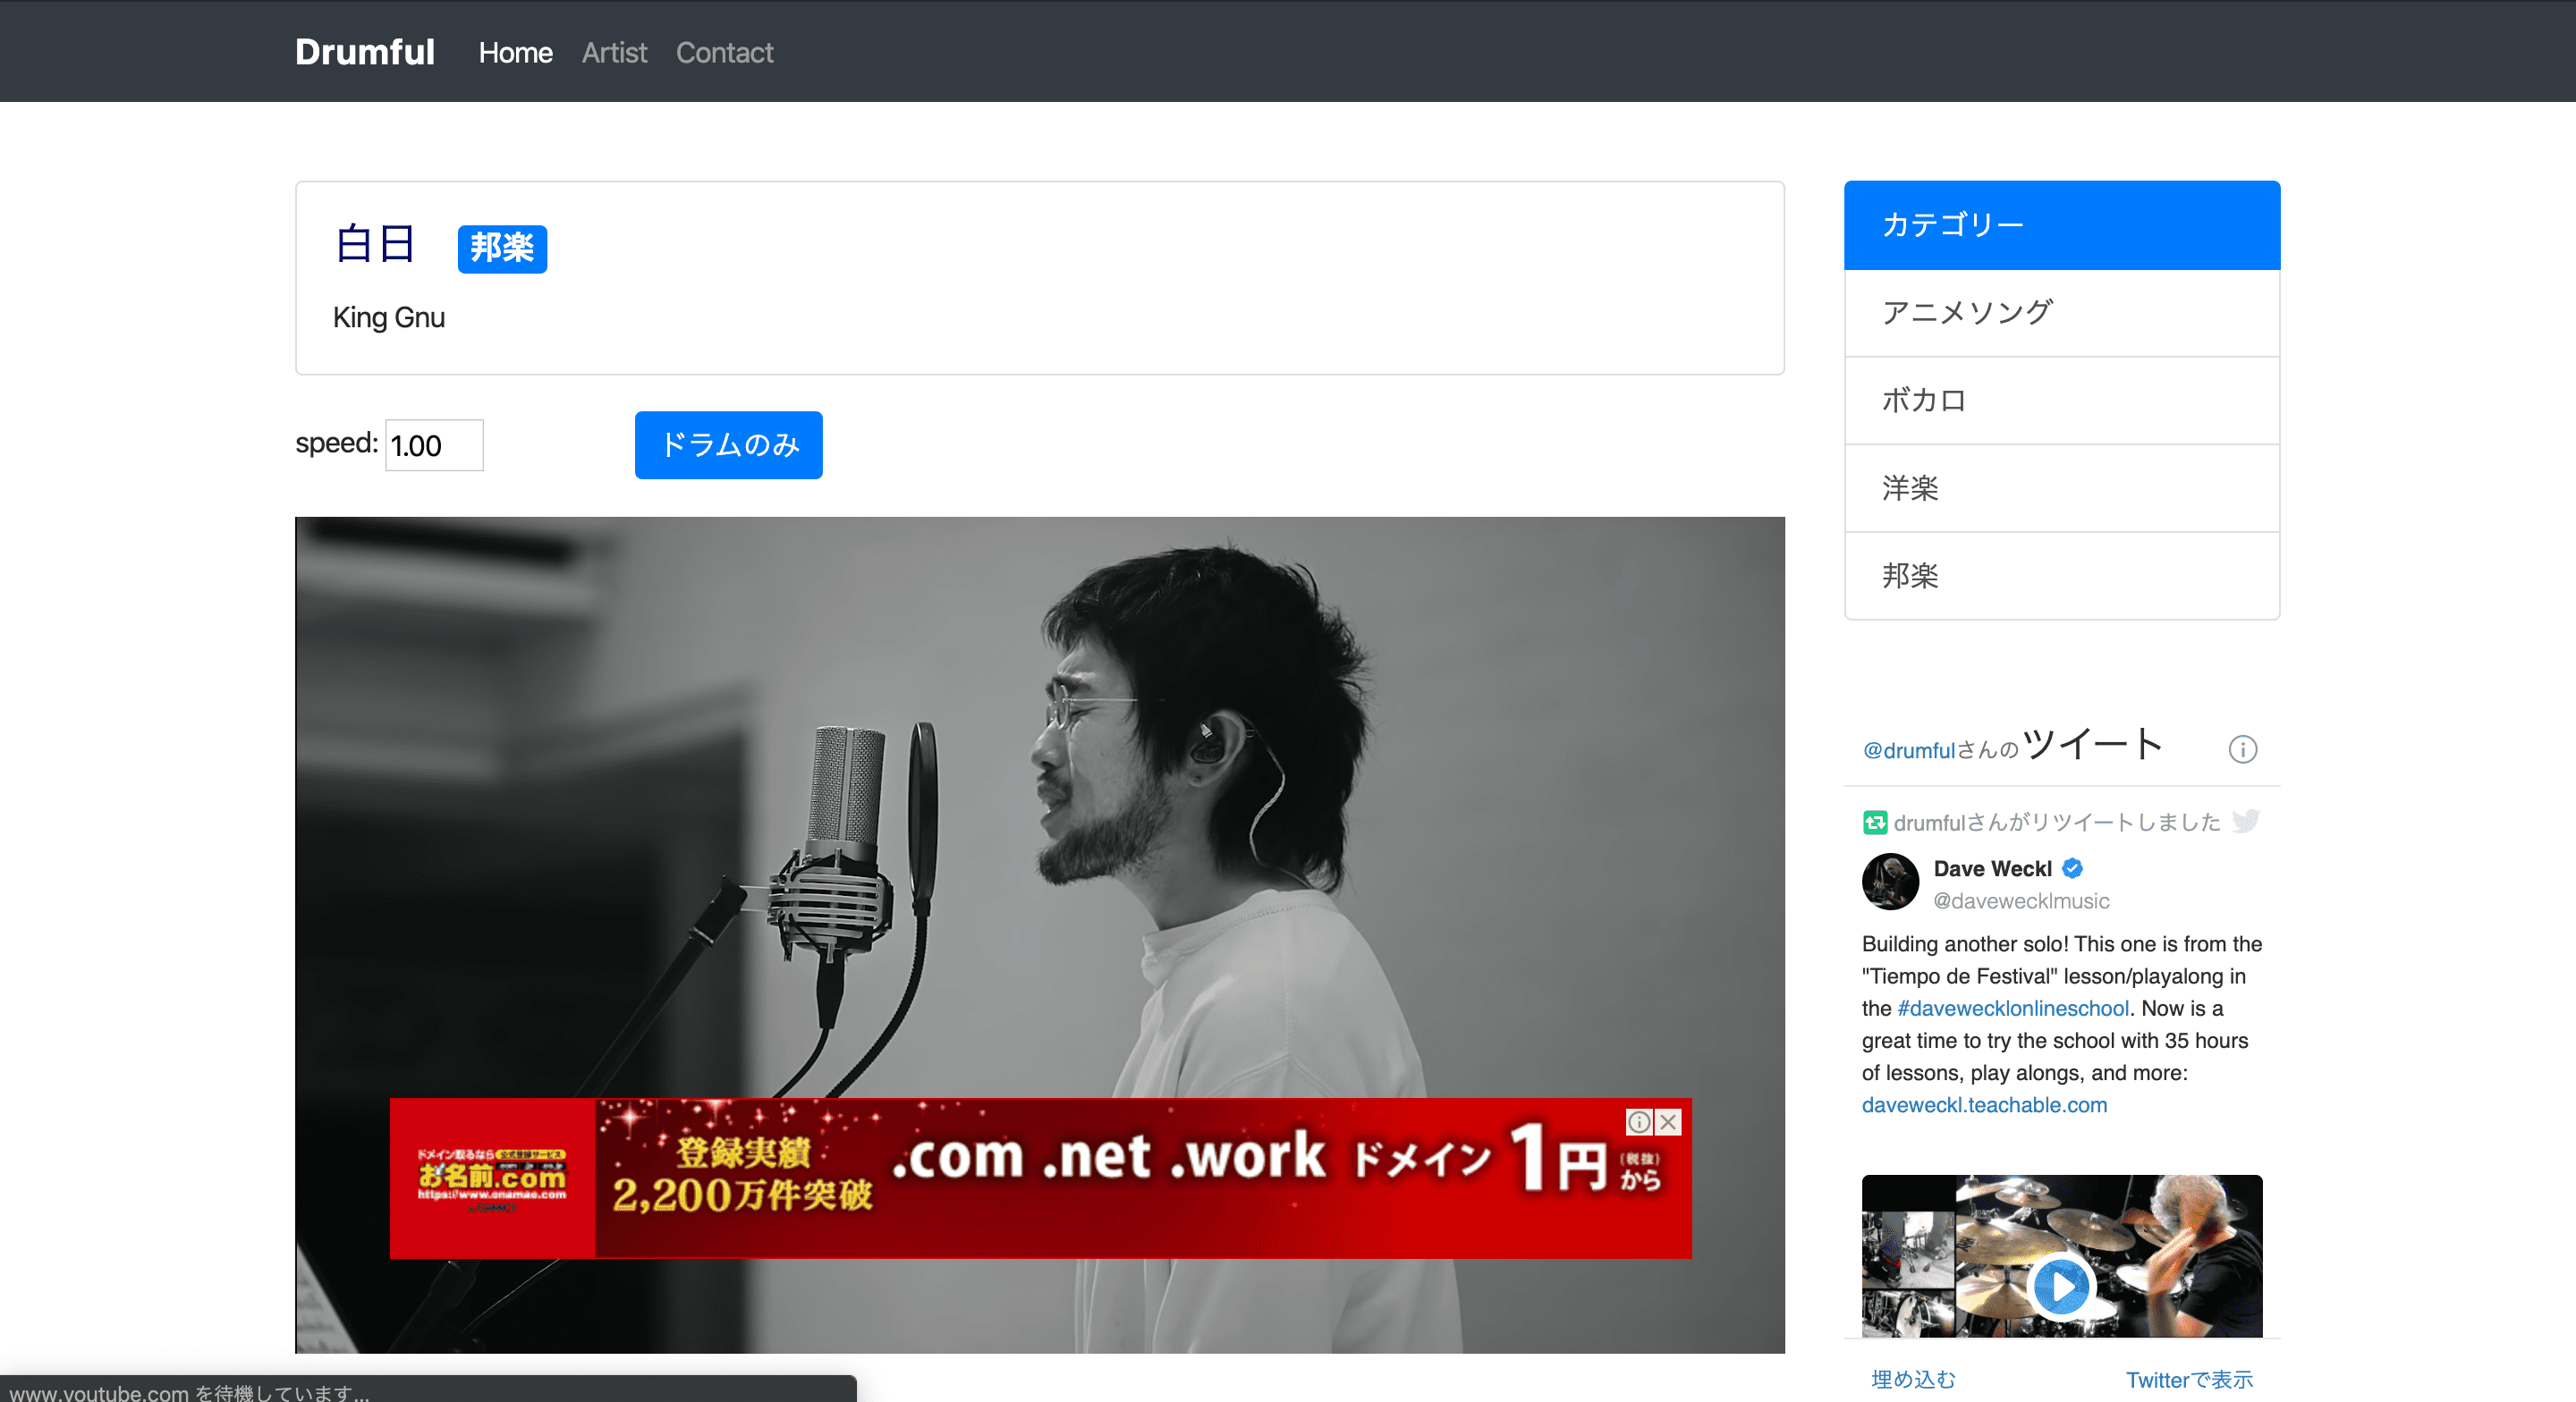Click Dave Weckl's profile avatar
This screenshot has width=2576, height=1402.
(x=1889, y=881)
